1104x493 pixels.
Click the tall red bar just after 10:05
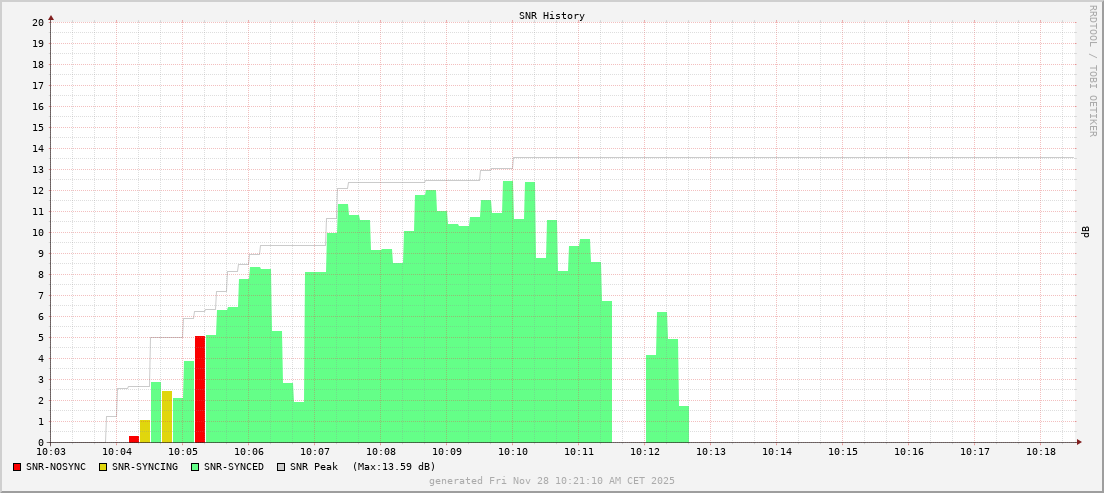coord(200,390)
